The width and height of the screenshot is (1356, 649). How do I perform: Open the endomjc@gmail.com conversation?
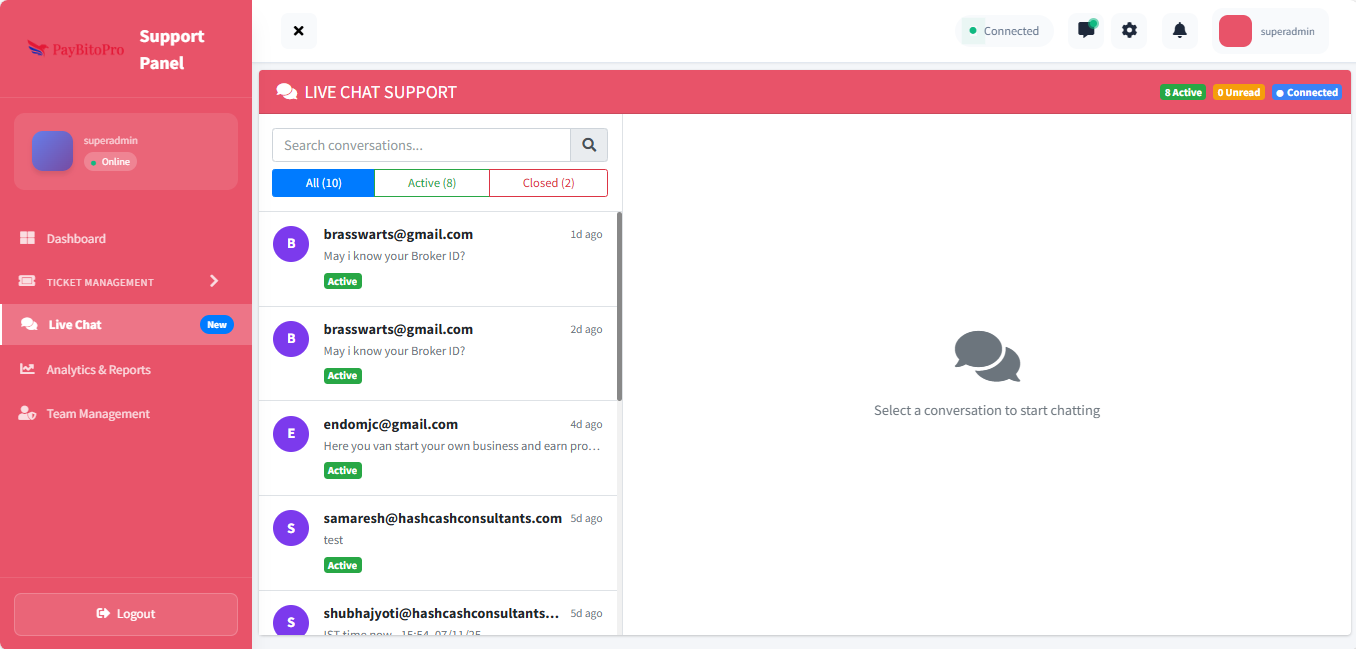[x=438, y=447]
